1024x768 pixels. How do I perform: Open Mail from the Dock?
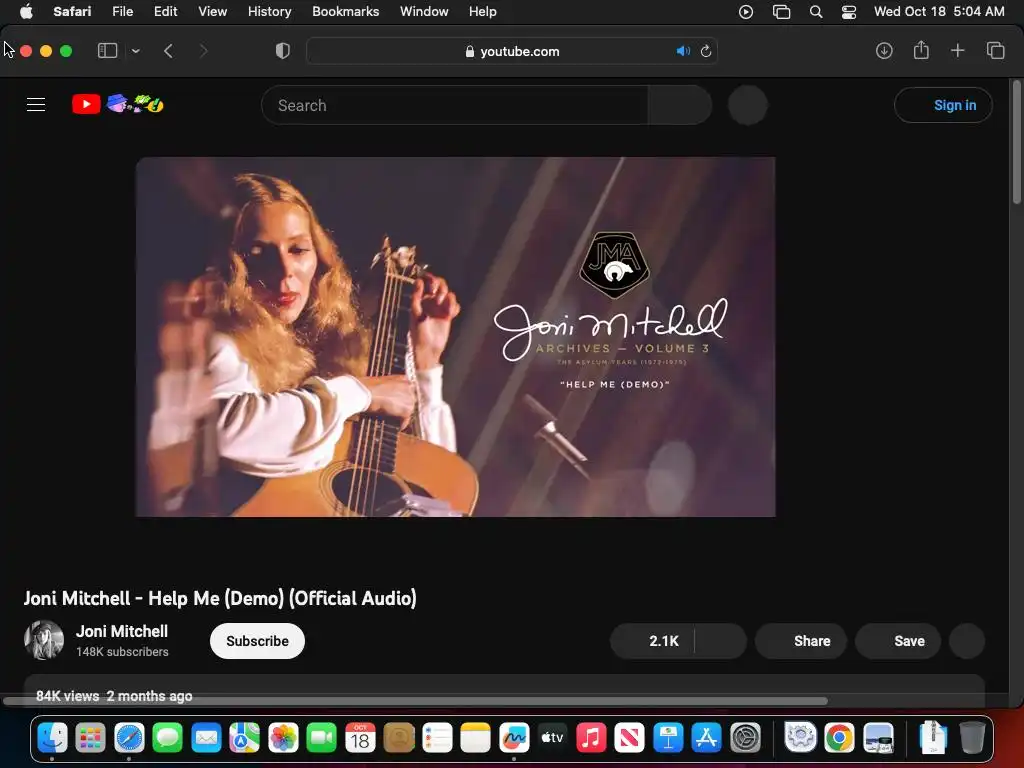[206, 739]
